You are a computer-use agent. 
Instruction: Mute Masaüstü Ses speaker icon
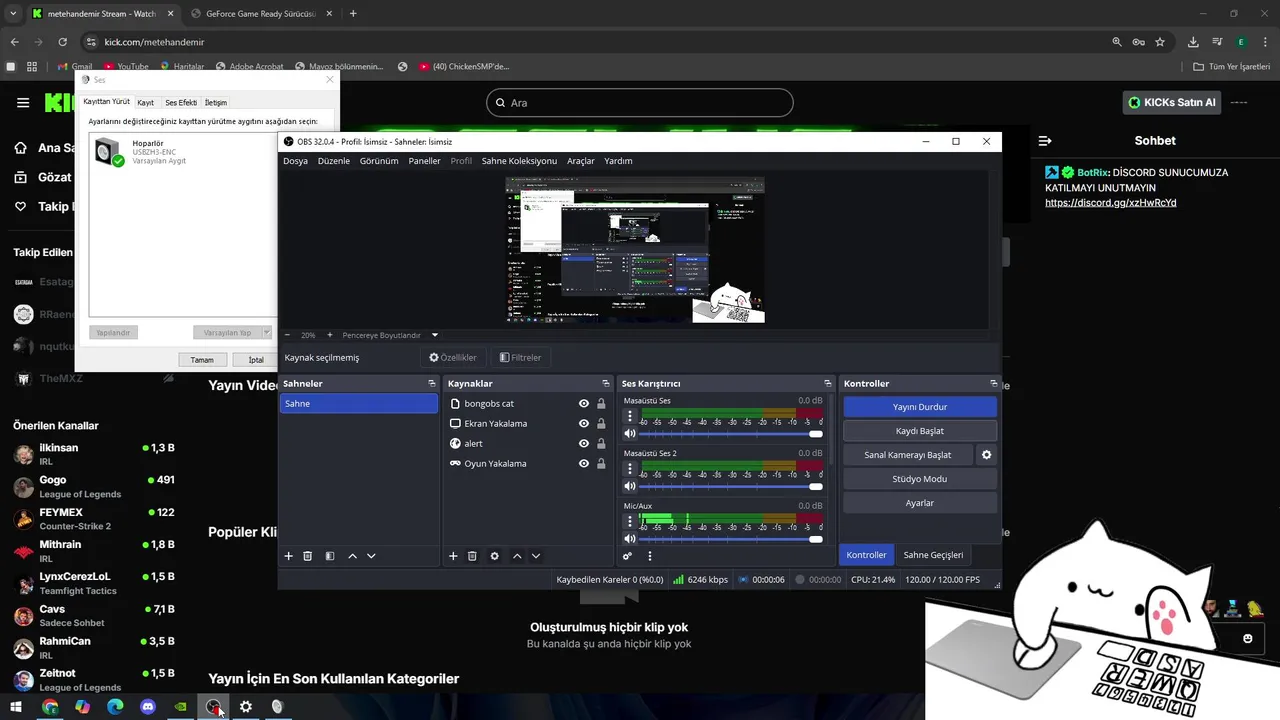coord(630,434)
